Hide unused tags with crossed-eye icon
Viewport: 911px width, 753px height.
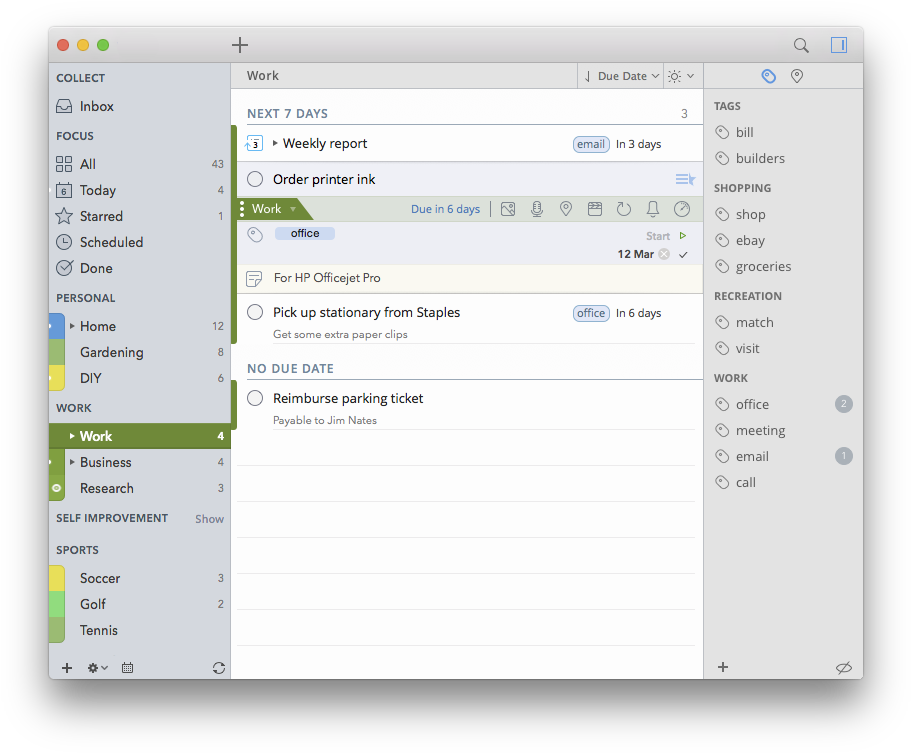(843, 668)
